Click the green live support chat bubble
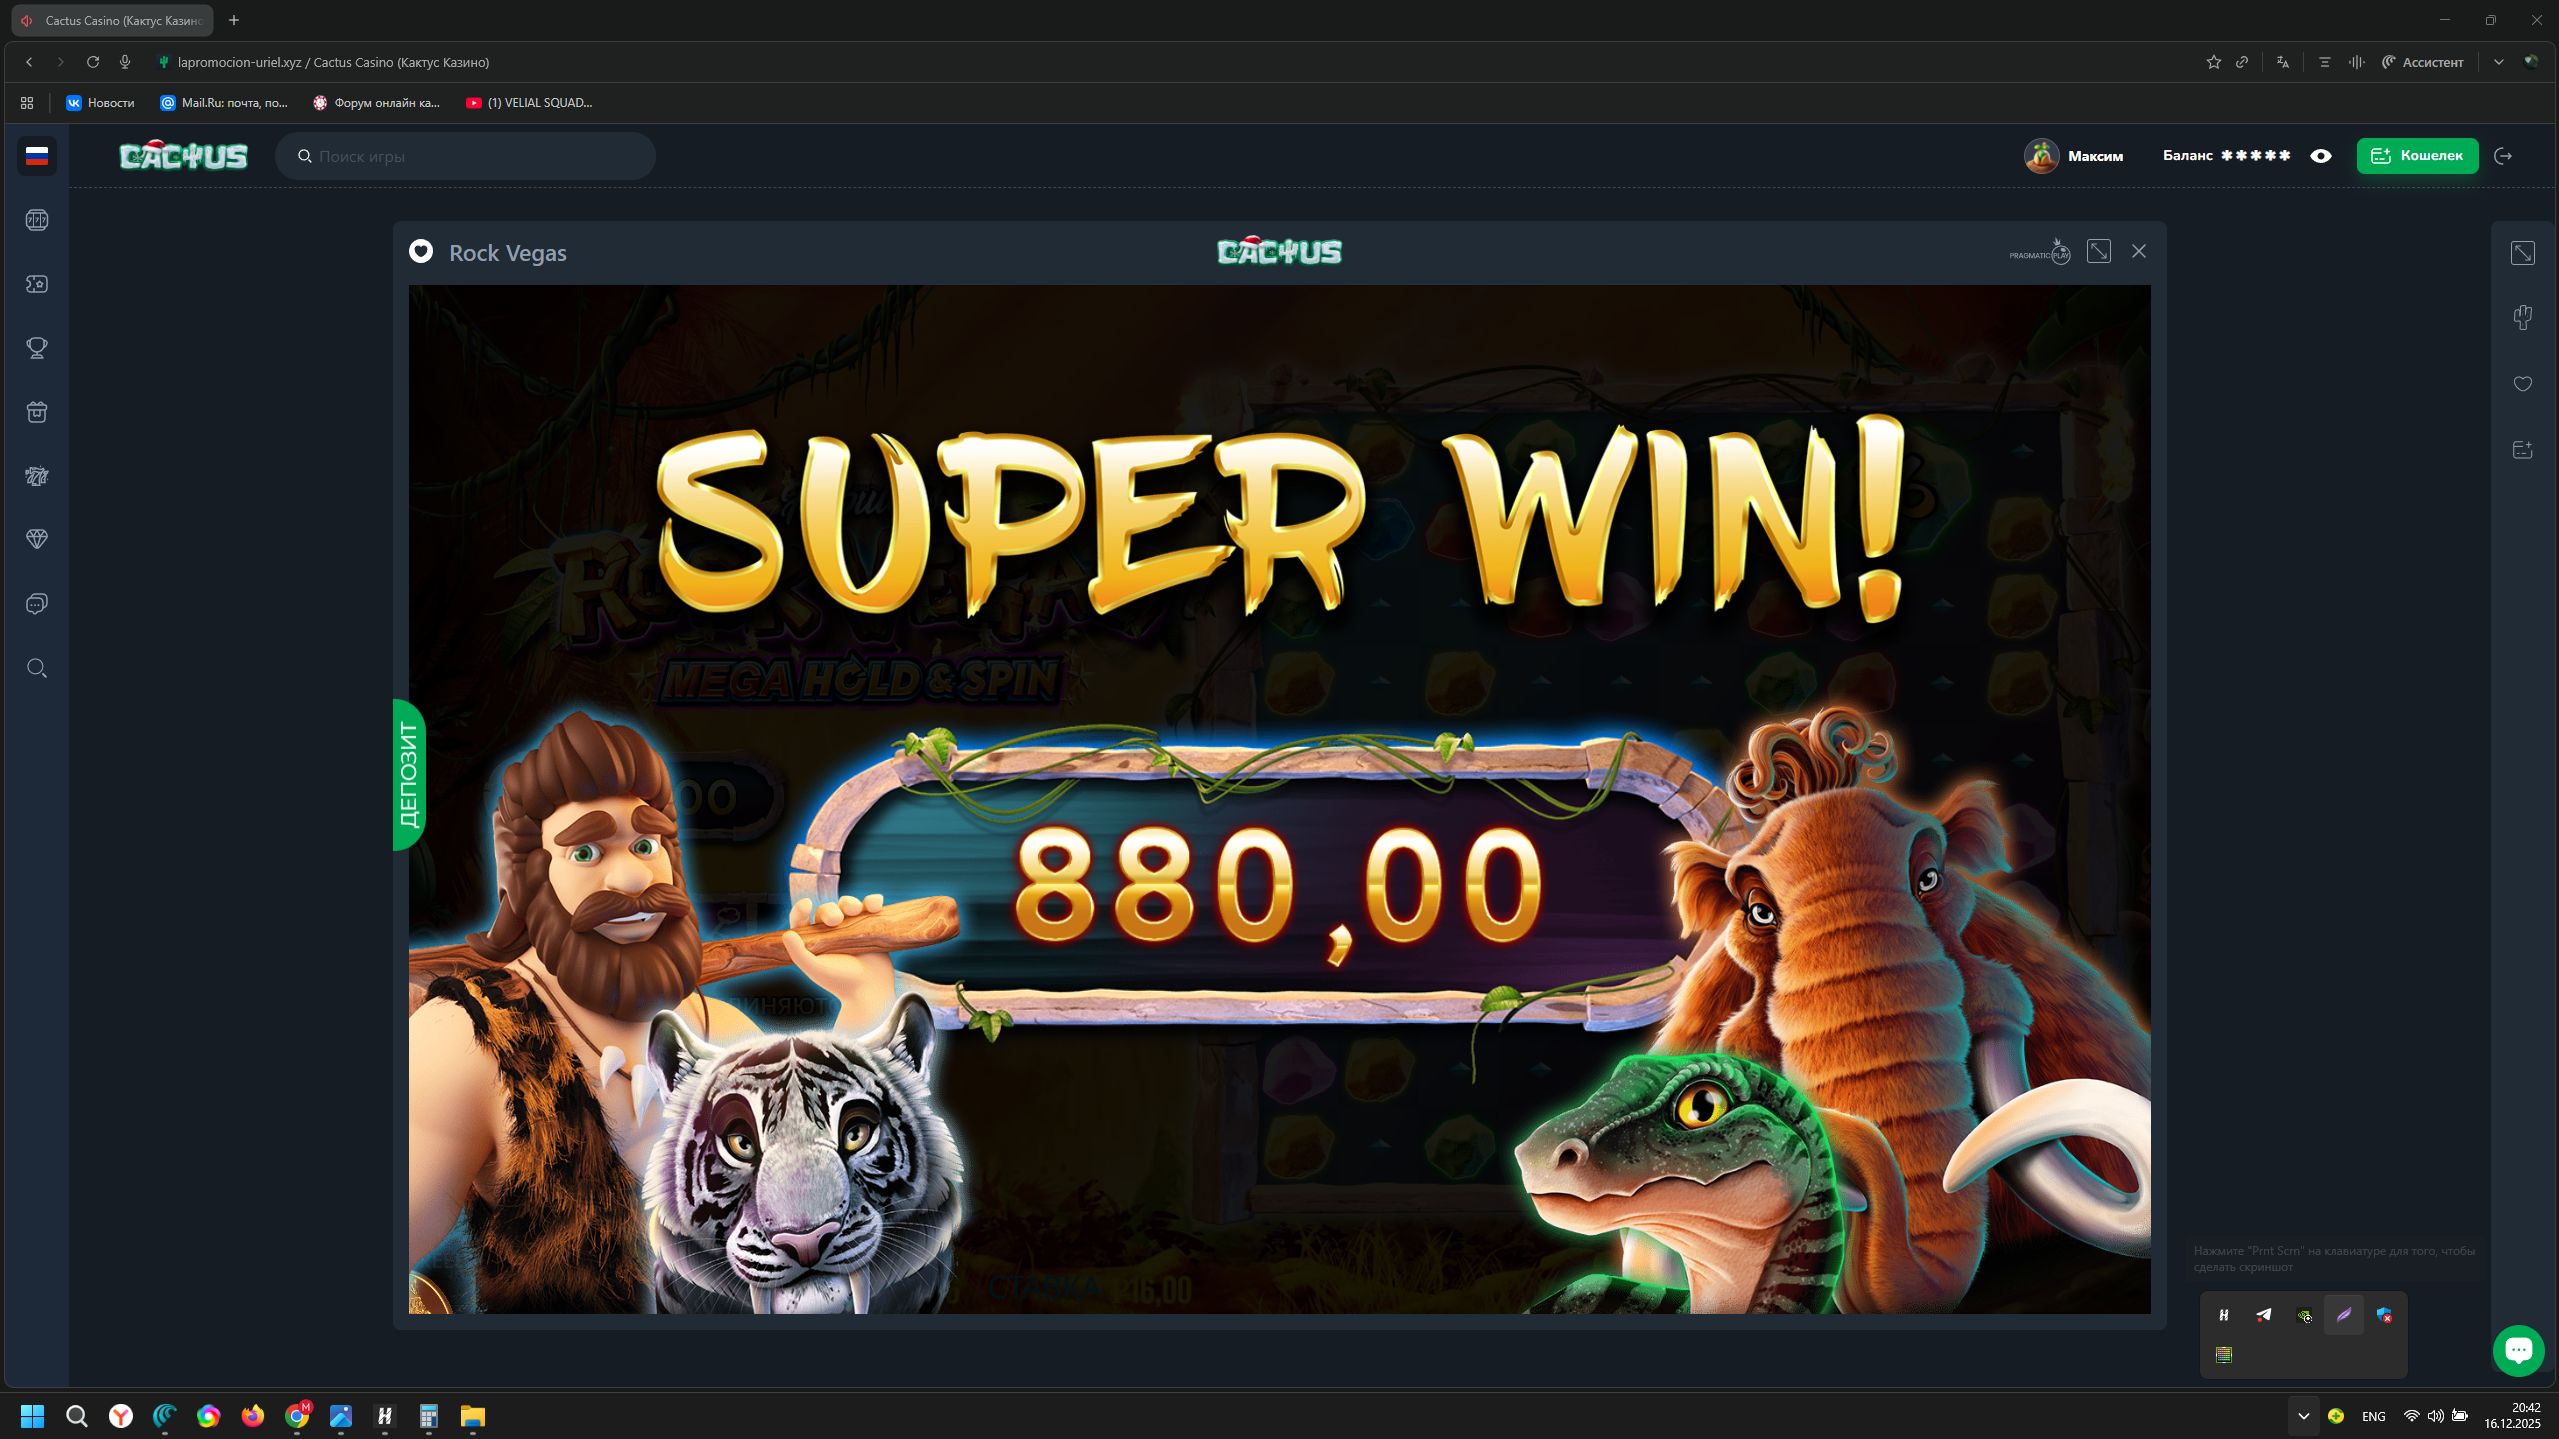Image resolution: width=2559 pixels, height=1439 pixels. pos(2518,1350)
